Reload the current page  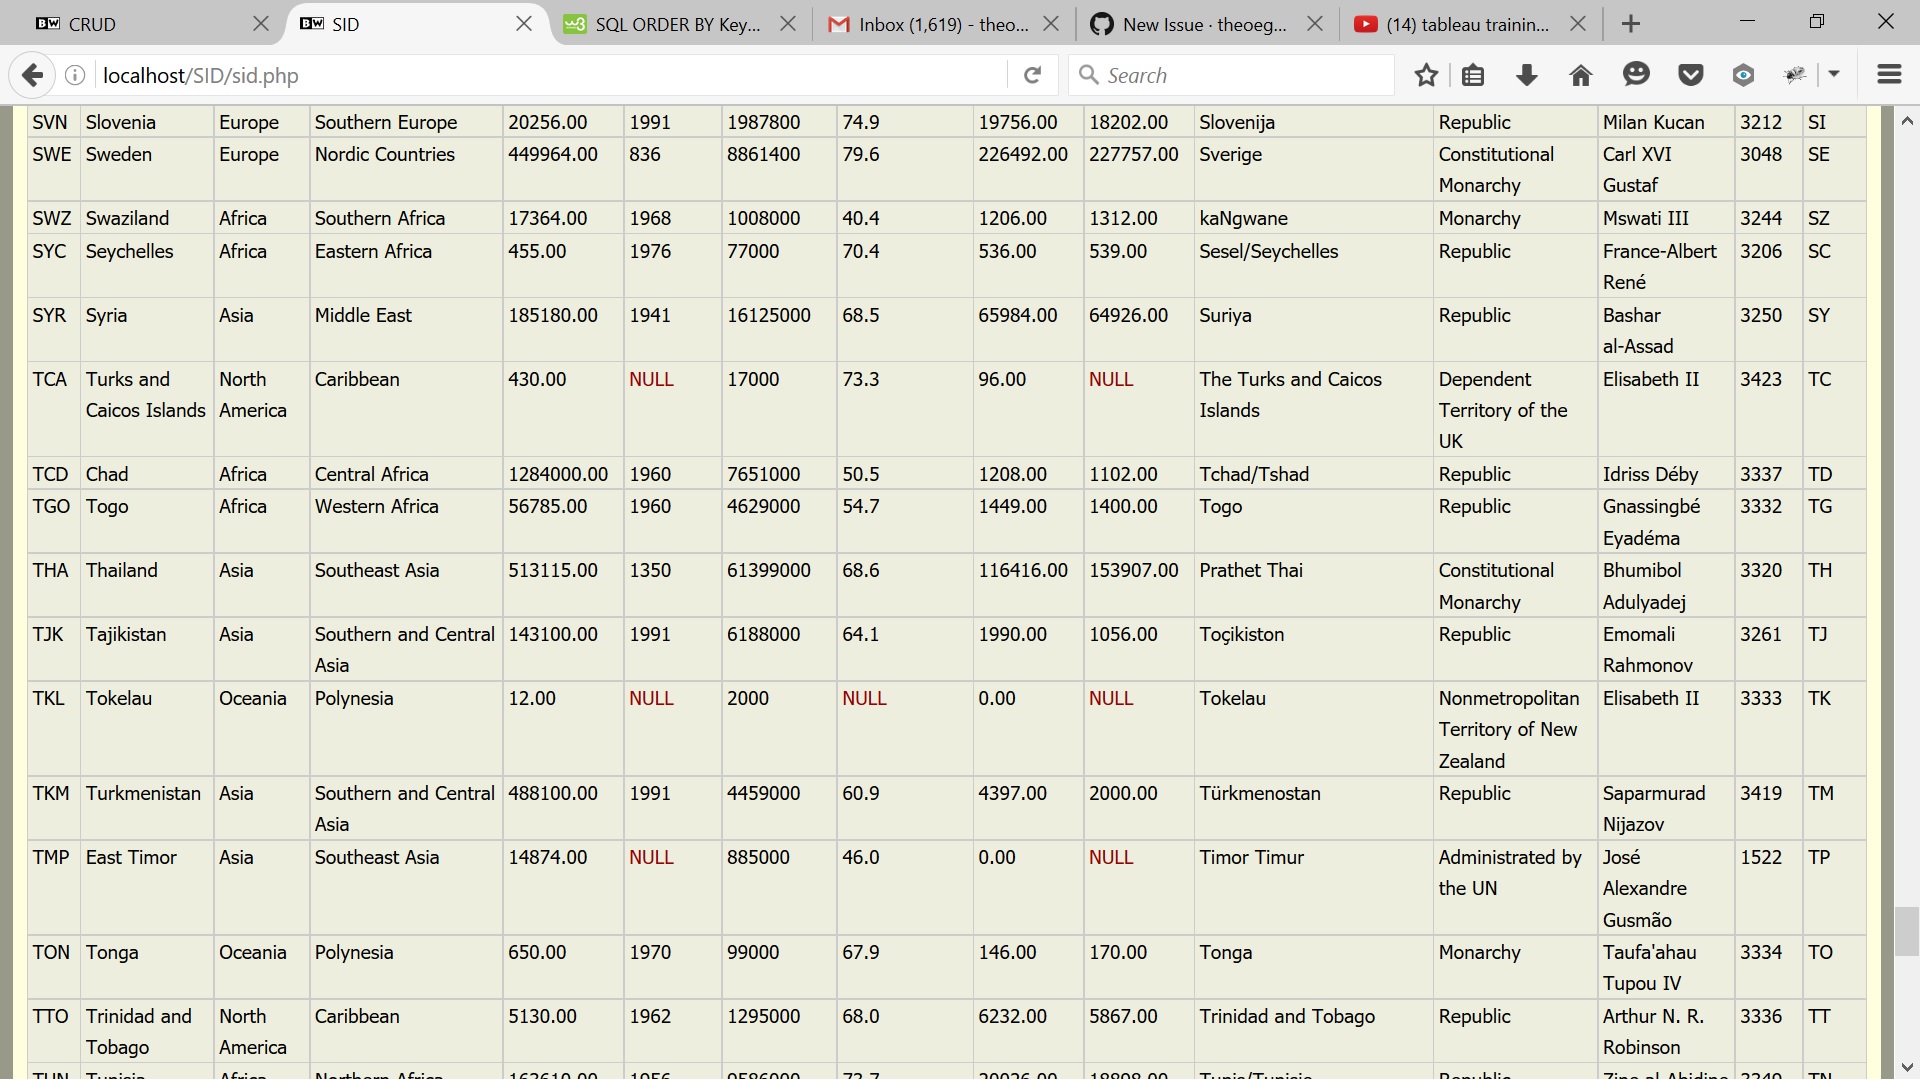click(1033, 75)
